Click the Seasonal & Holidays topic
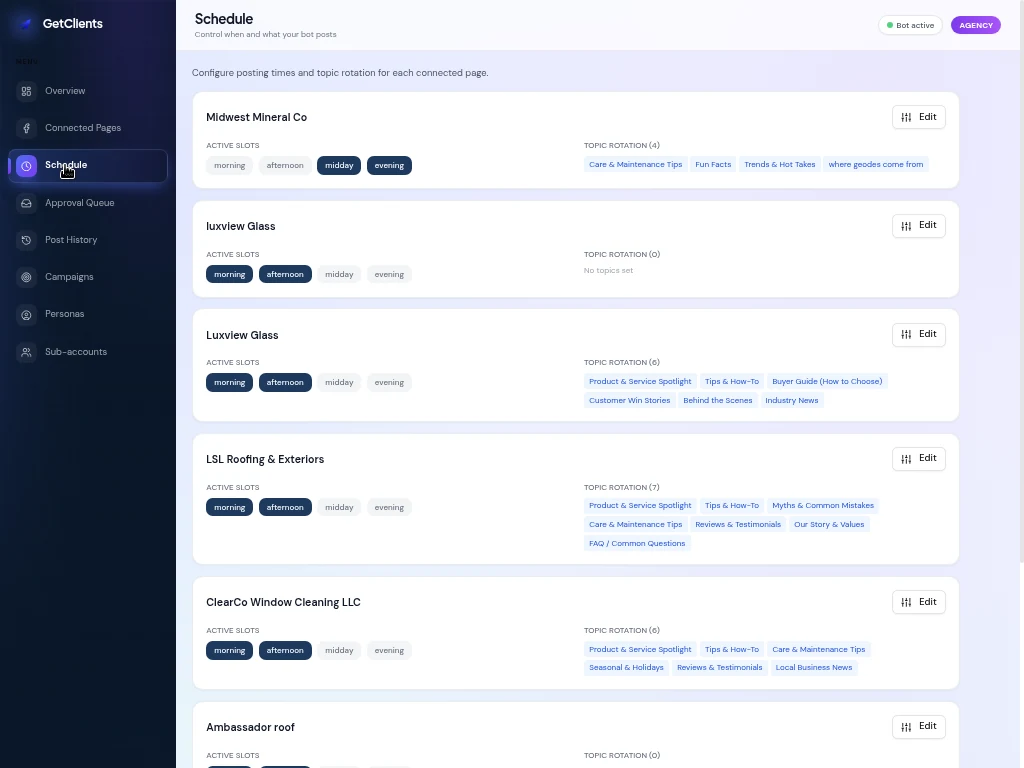The width and height of the screenshot is (1024, 768). [626, 667]
